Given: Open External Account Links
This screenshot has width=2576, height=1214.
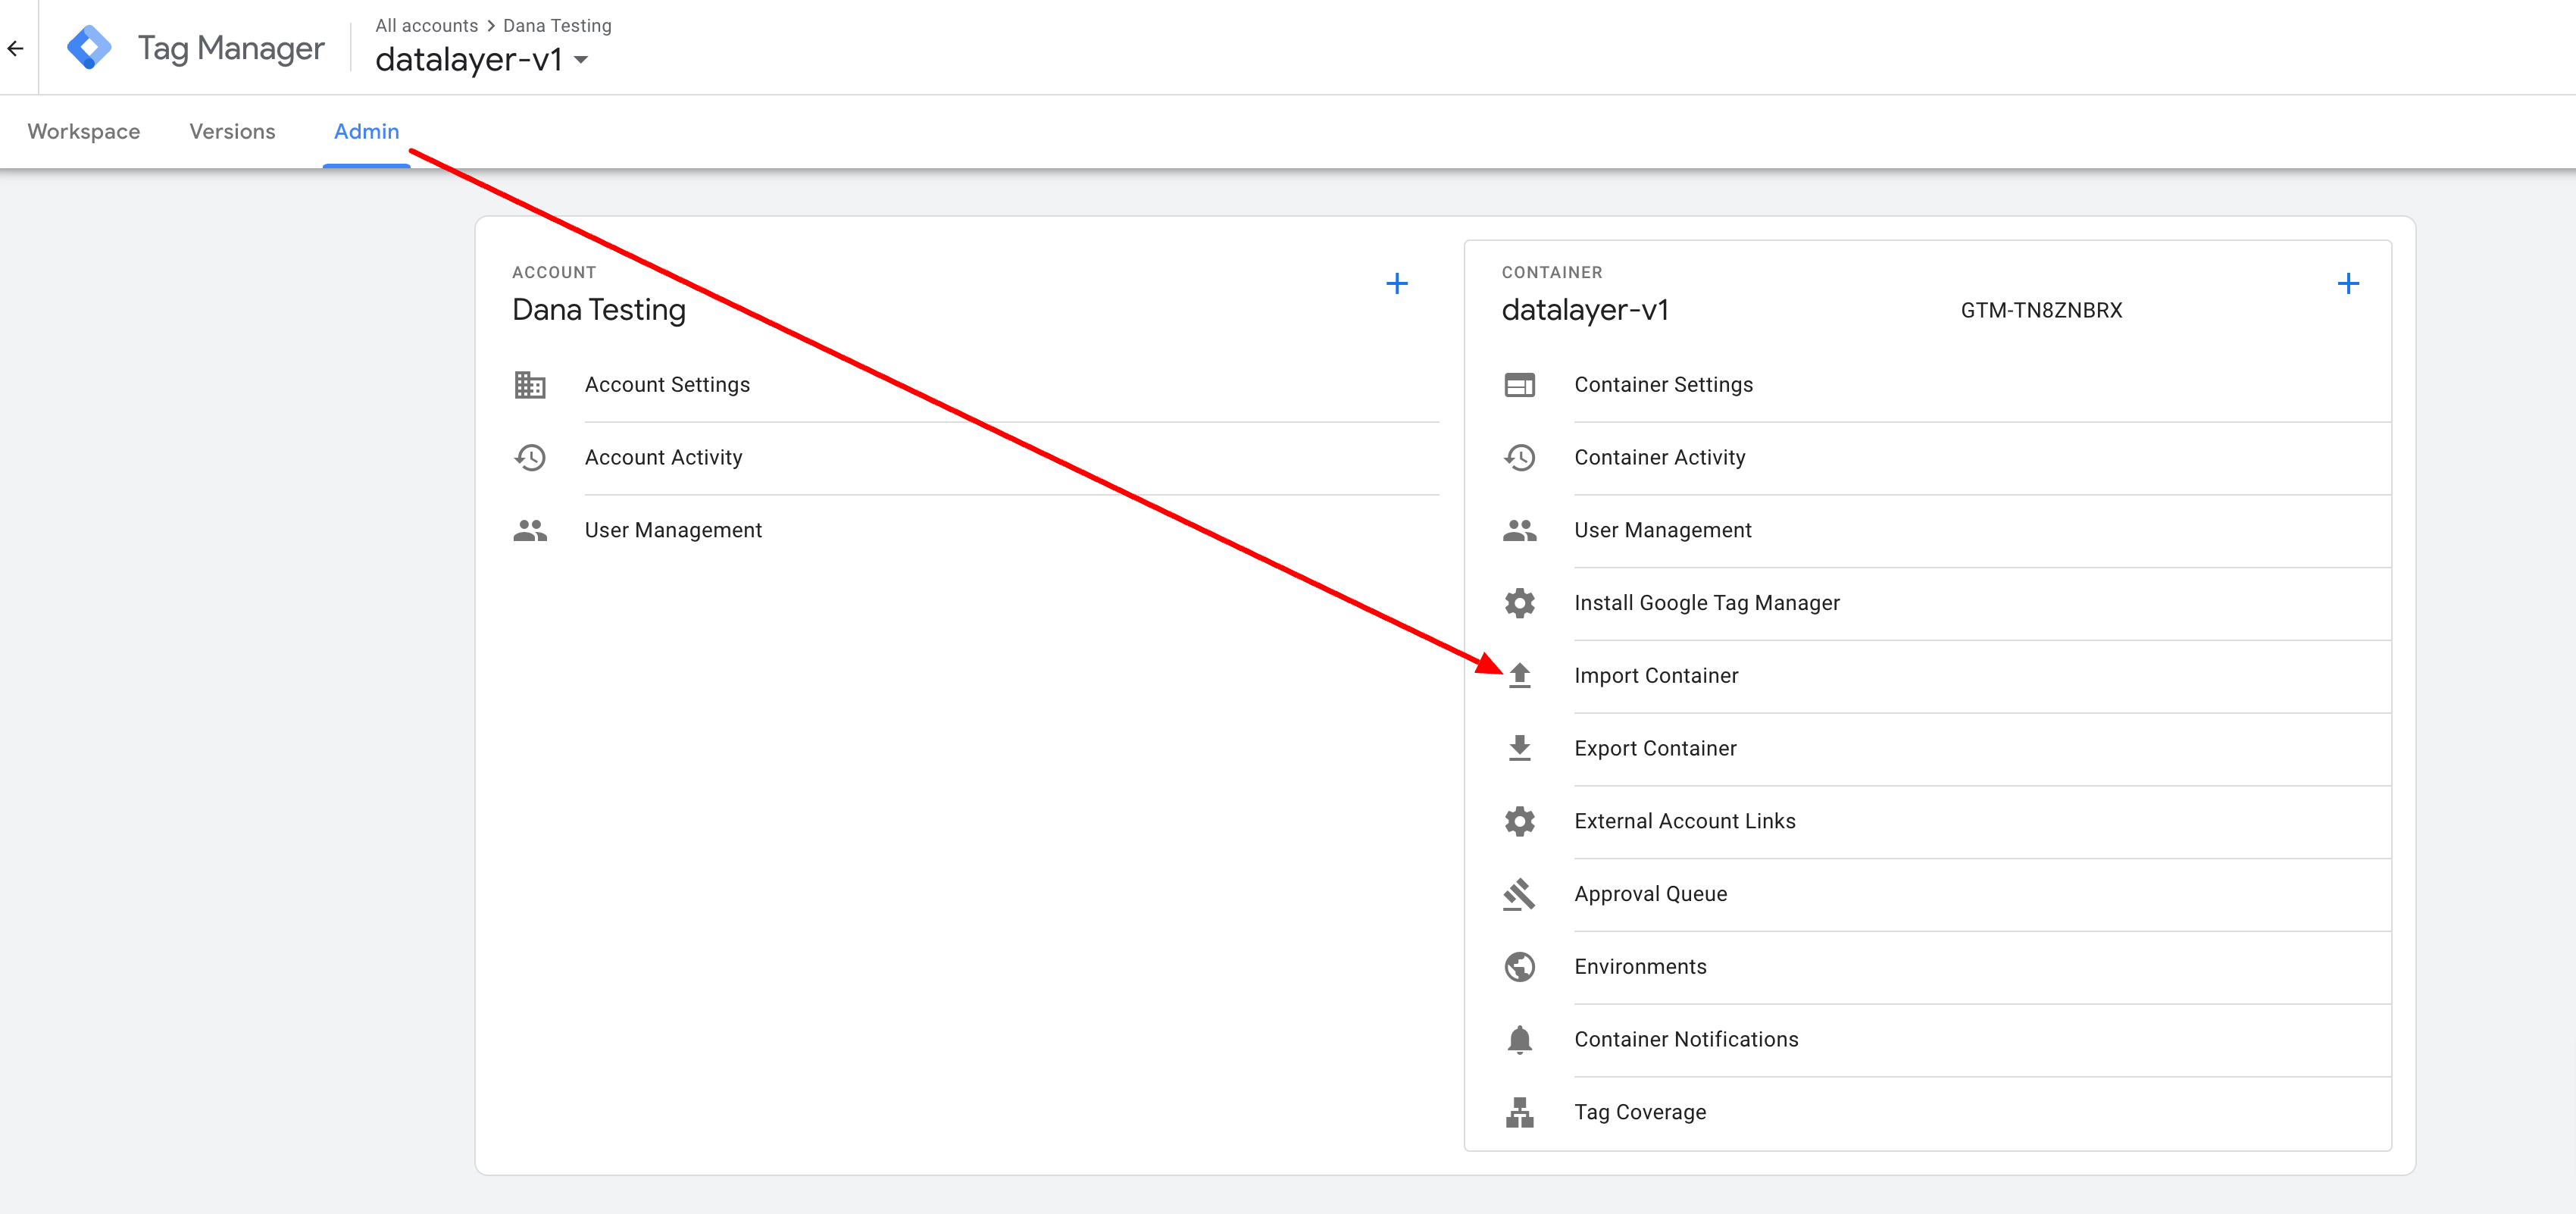Looking at the screenshot, I should [x=1684, y=821].
